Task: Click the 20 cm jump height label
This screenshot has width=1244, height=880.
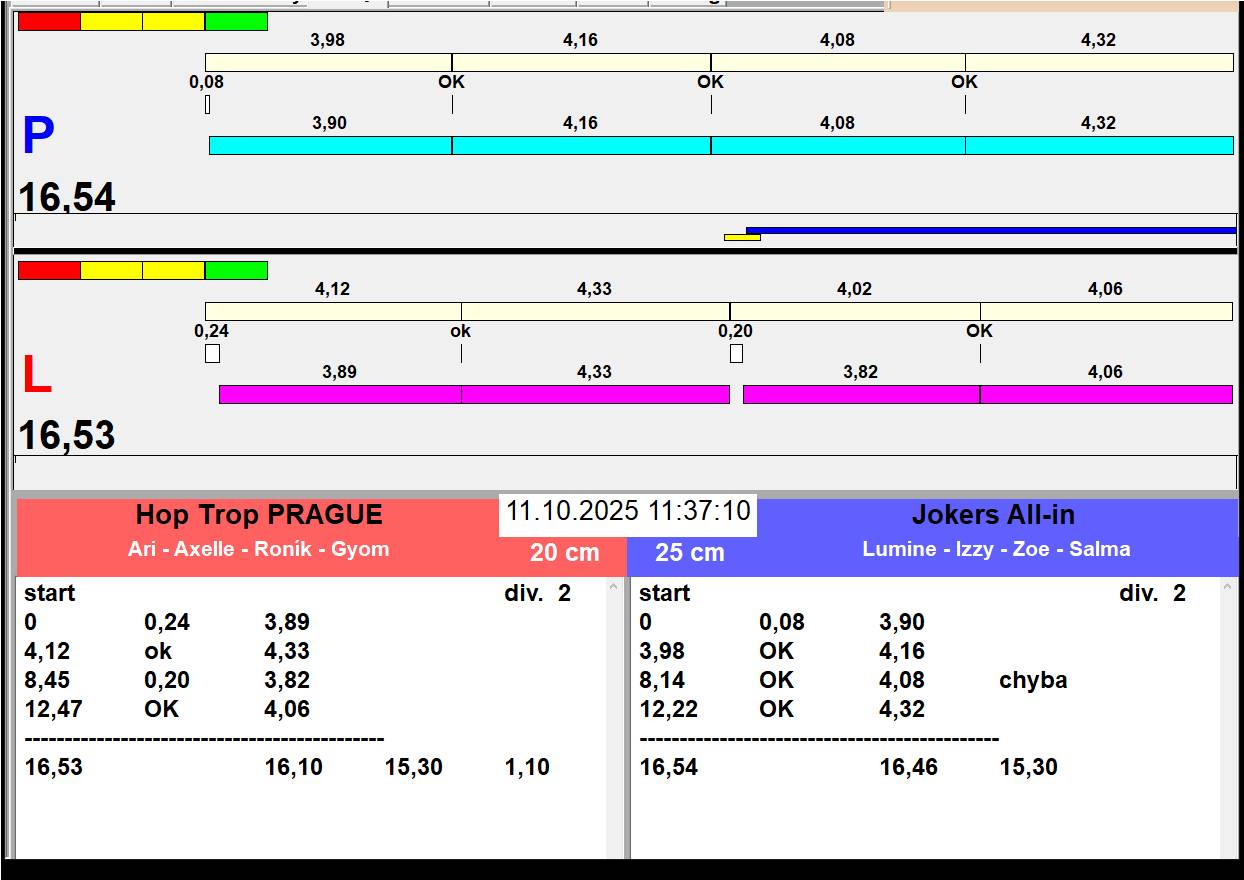Action: pyautogui.click(x=564, y=553)
